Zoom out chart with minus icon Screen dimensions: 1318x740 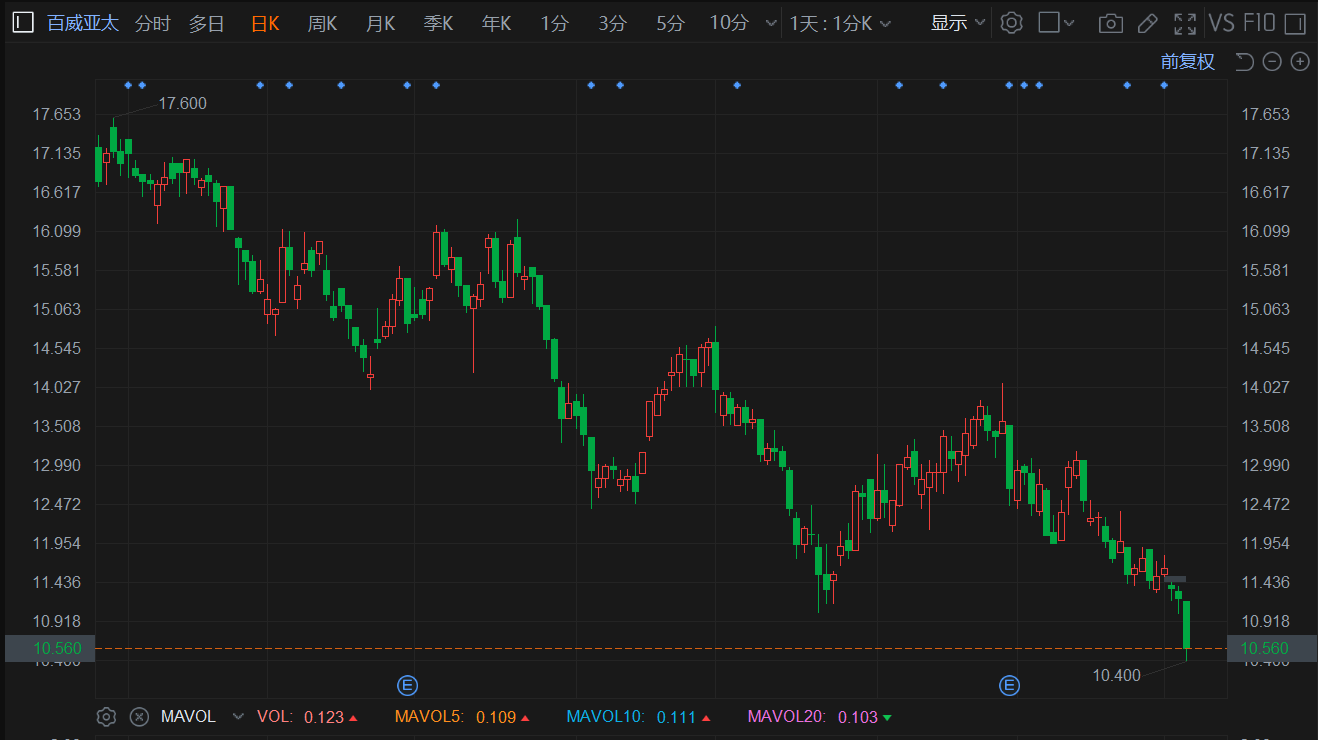point(1272,62)
